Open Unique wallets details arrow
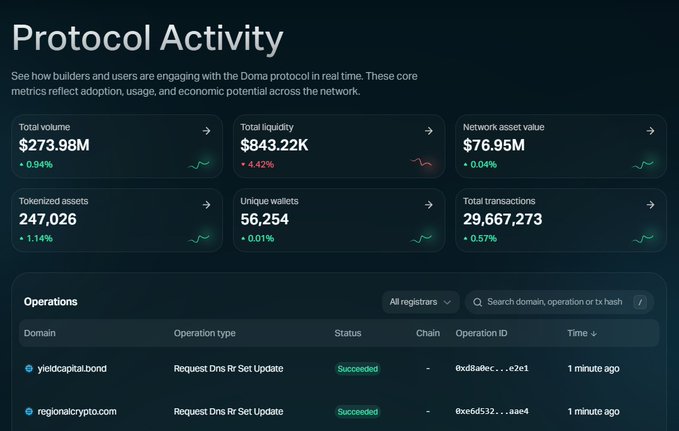The height and width of the screenshot is (431, 679). (x=429, y=205)
